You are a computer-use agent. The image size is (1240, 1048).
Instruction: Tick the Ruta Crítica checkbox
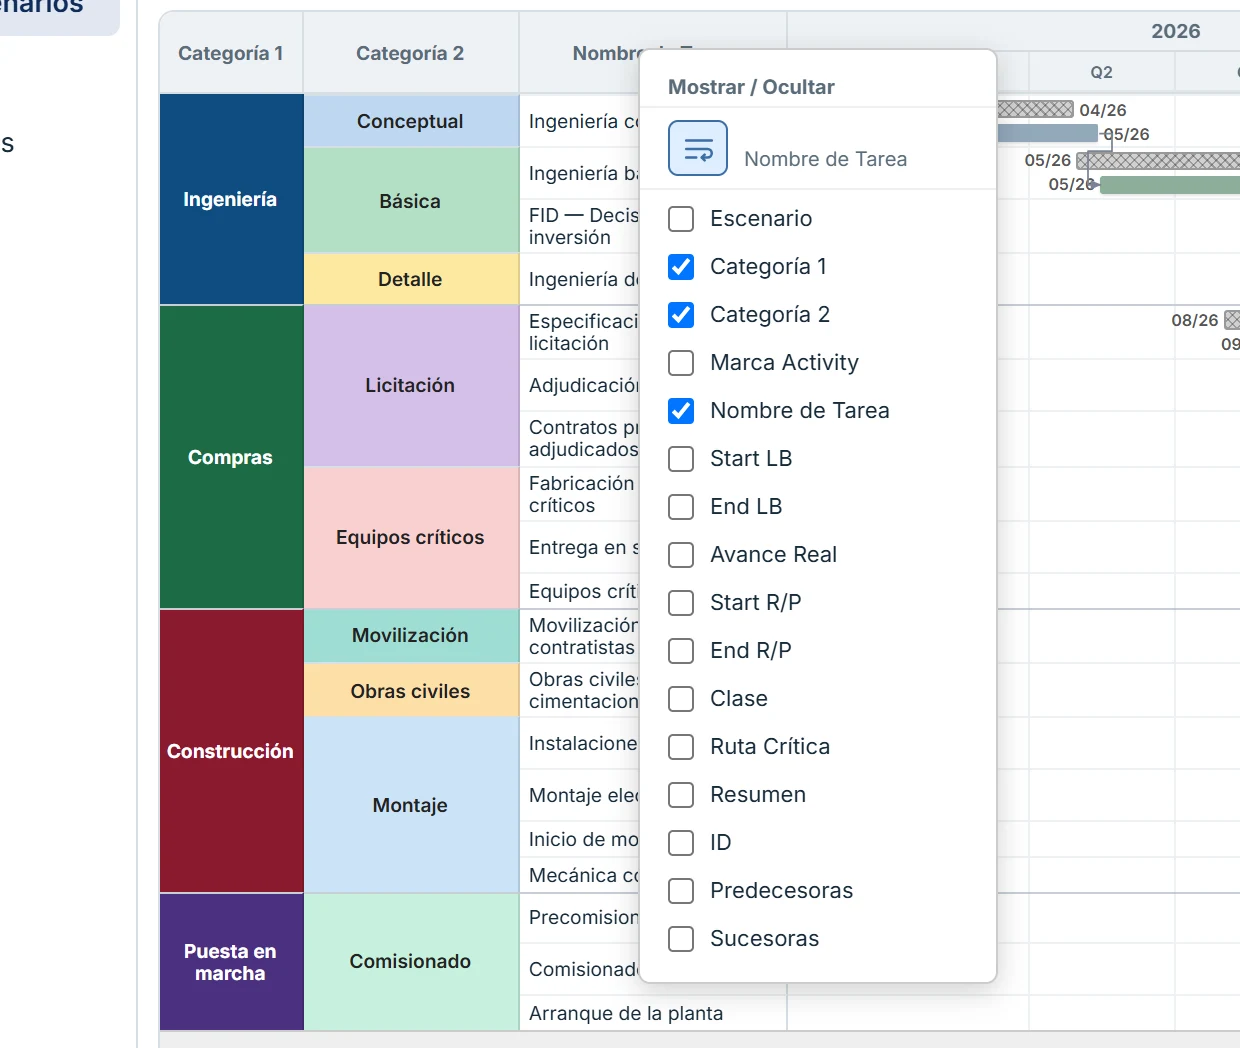(x=681, y=747)
